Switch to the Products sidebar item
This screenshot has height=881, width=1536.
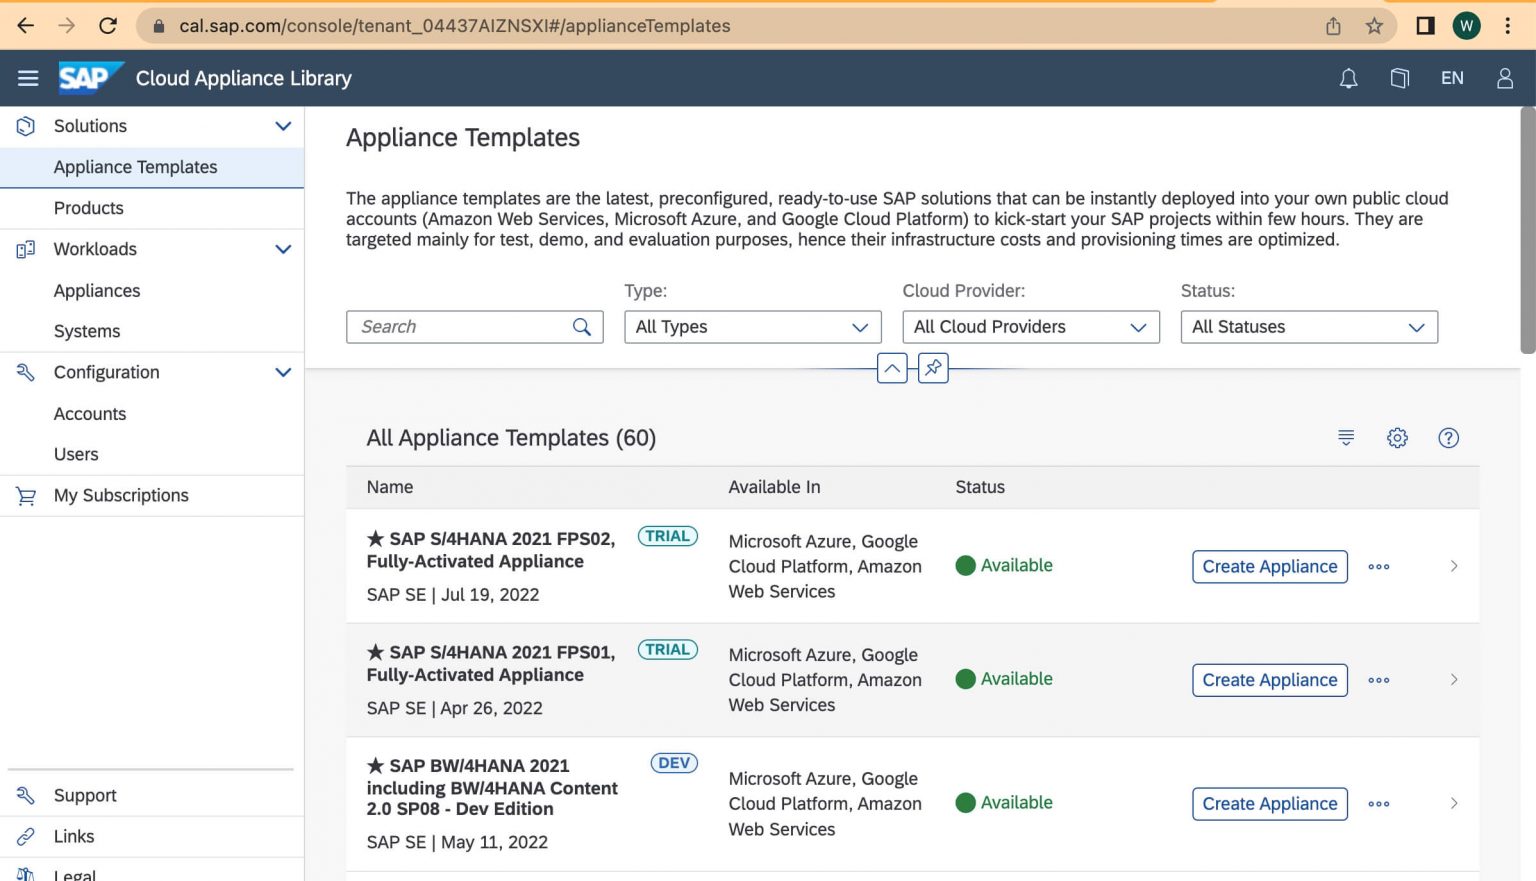click(x=89, y=208)
